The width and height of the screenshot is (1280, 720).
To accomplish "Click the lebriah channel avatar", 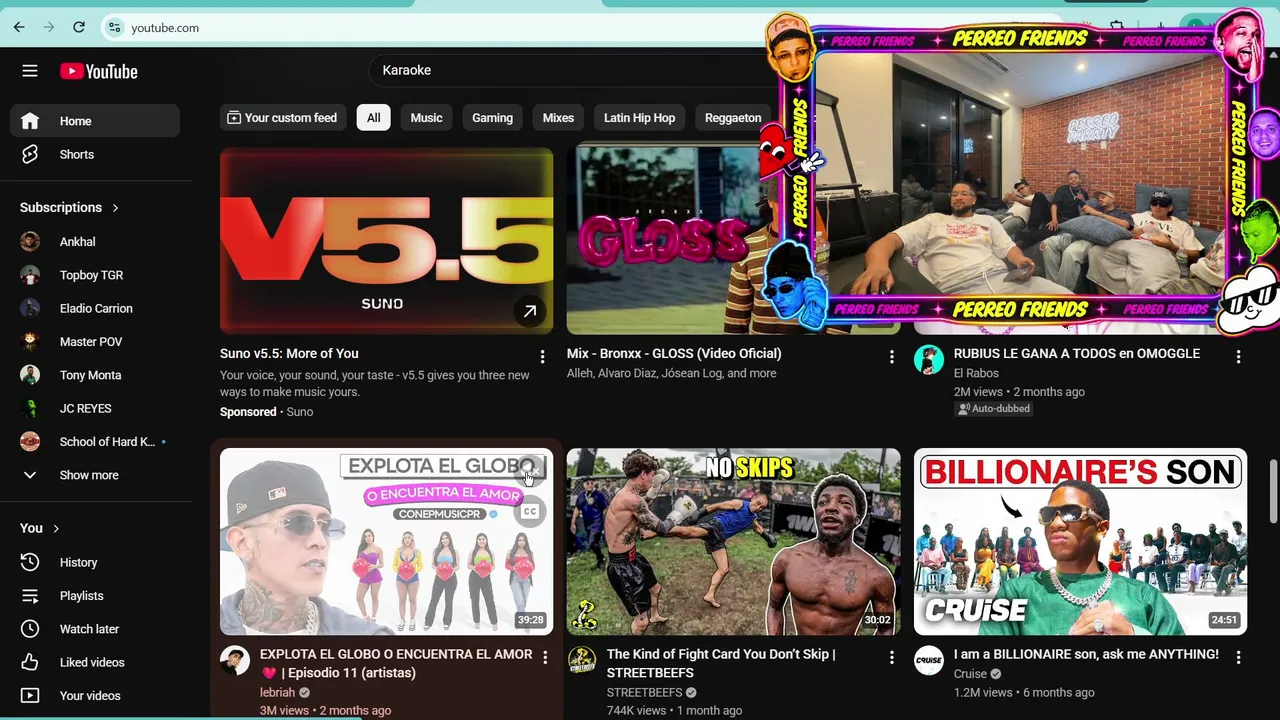I will [x=235, y=661].
